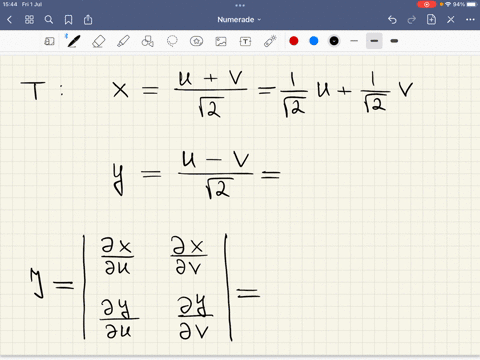
Task: Open the more options ellipsis menu
Action: click(x=470, y=20)
